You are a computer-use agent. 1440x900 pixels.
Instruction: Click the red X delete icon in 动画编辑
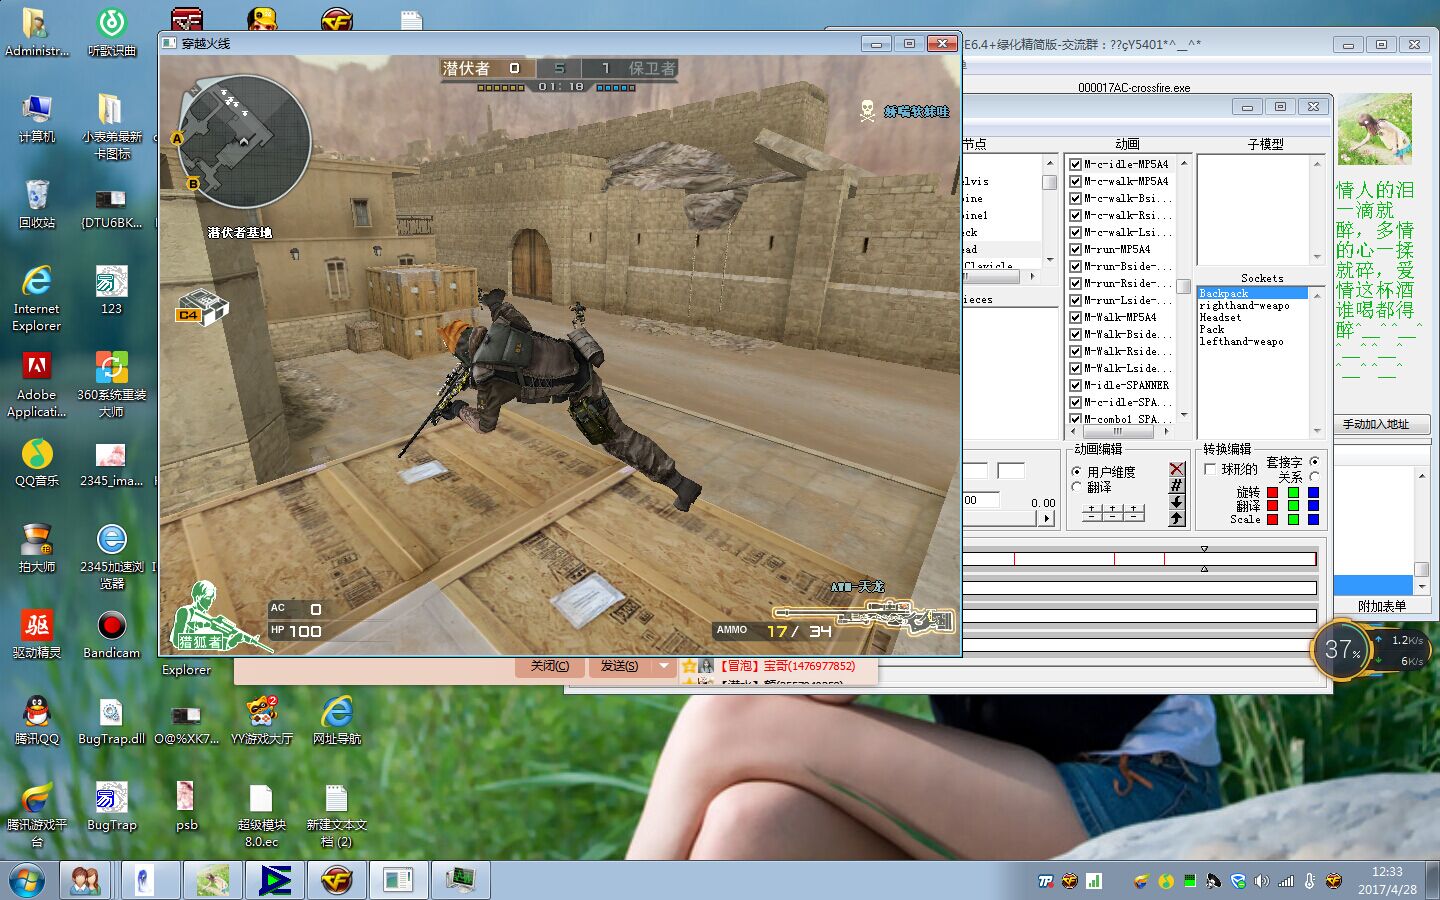tap(1176, 469)
